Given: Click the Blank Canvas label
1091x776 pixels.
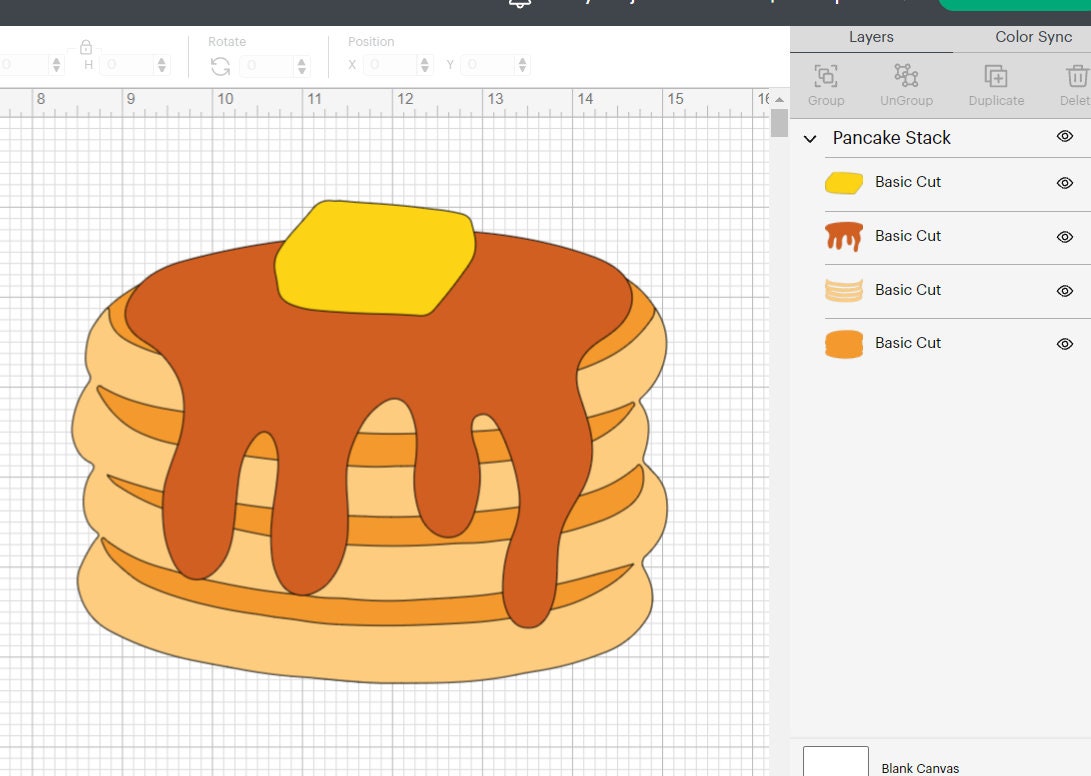Looking at the screenshot, I should click(919, 768).
